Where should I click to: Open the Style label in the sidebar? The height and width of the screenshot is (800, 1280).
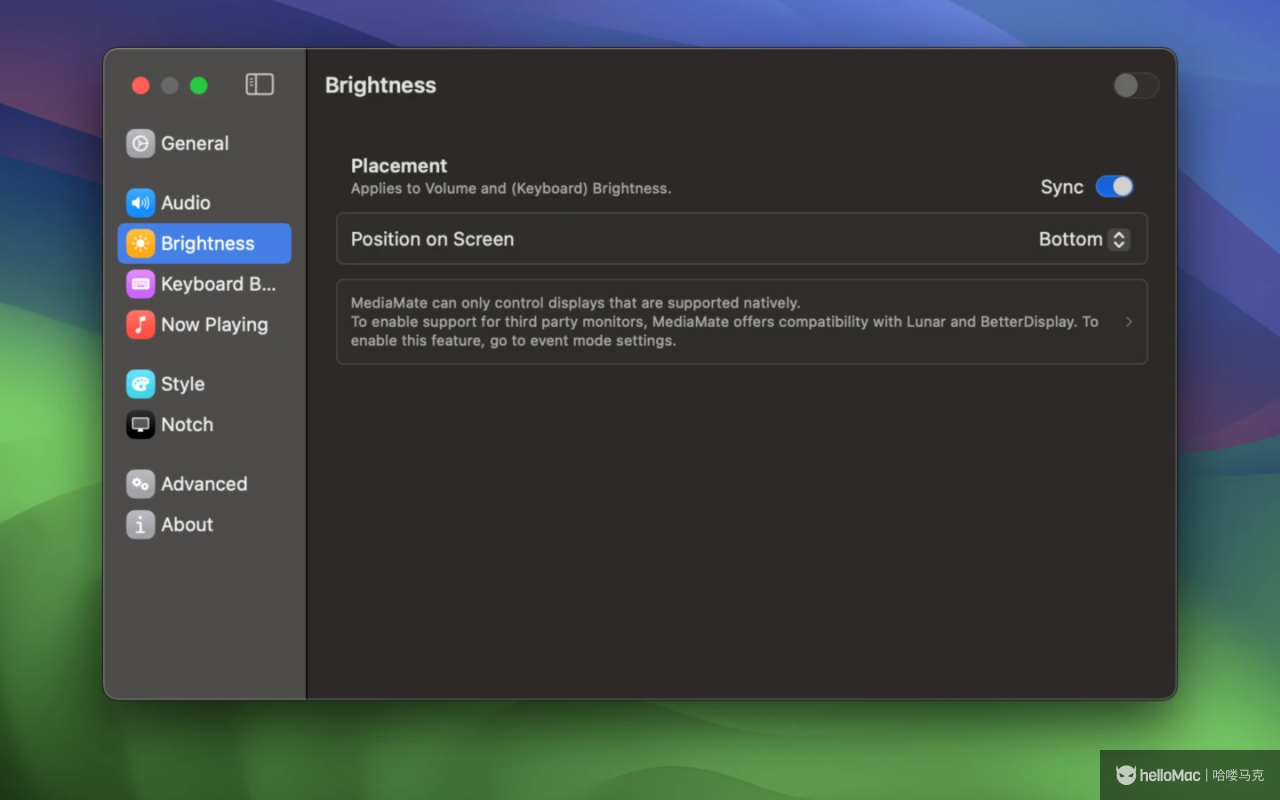(x=183, y=384)
